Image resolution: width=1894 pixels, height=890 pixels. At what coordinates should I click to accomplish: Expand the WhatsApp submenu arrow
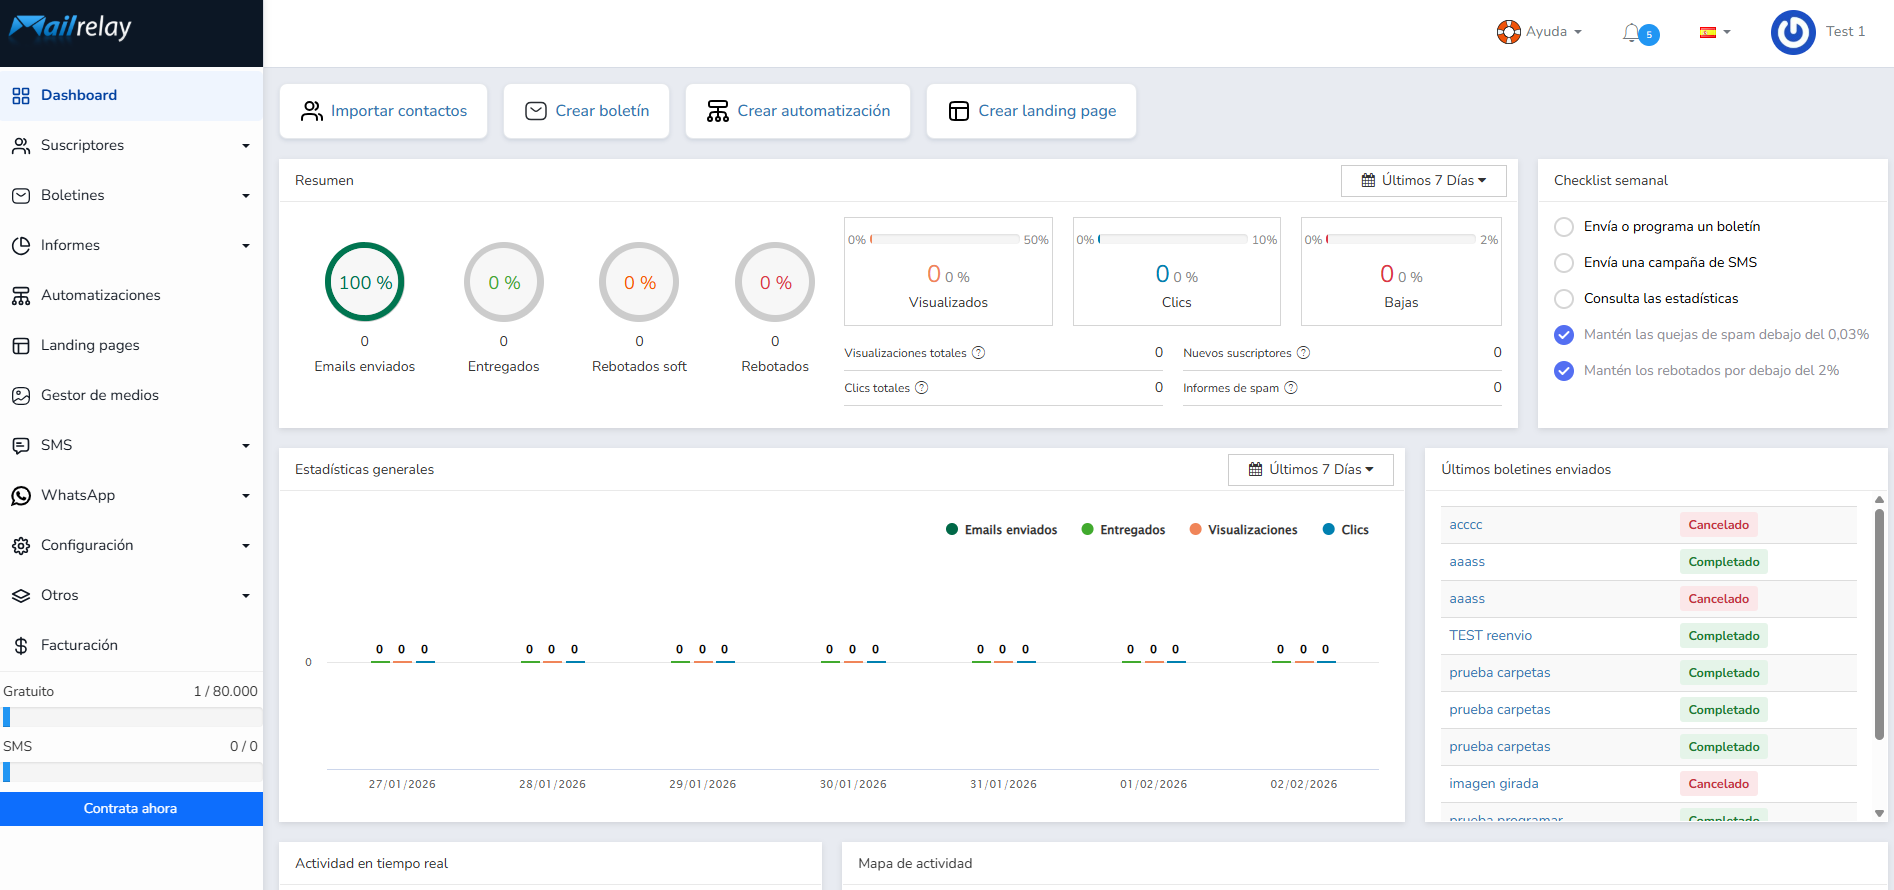(x=246, y=496)
